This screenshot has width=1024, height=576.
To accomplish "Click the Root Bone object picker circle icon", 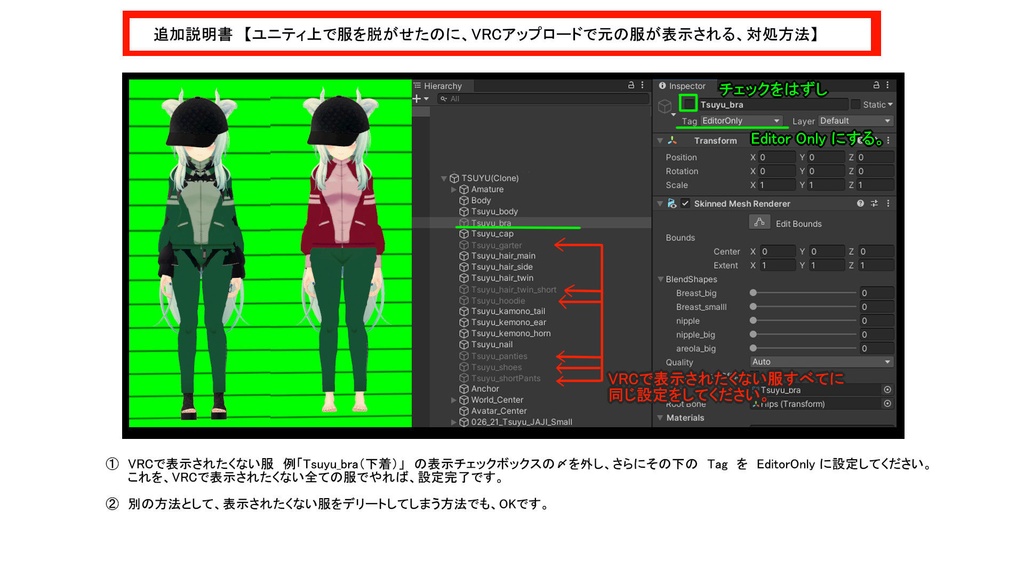I will 887,404.
